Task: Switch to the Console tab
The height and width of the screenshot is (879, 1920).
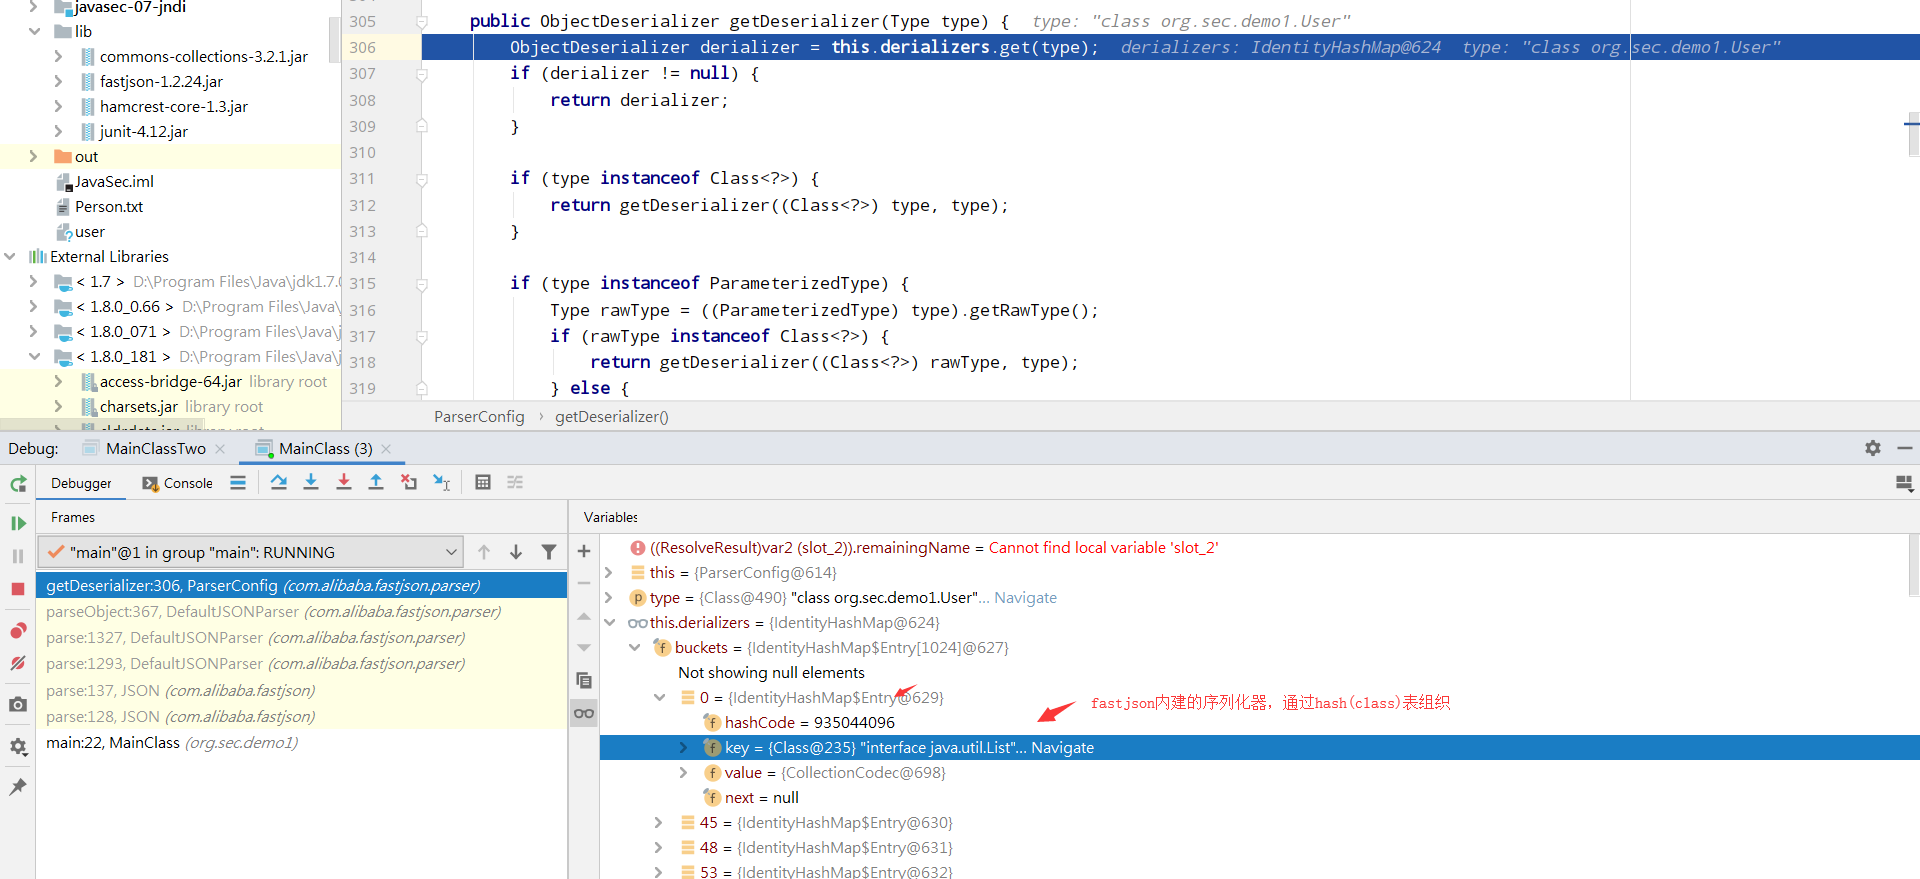Action: pyautogui.click(x=178, y=483)
